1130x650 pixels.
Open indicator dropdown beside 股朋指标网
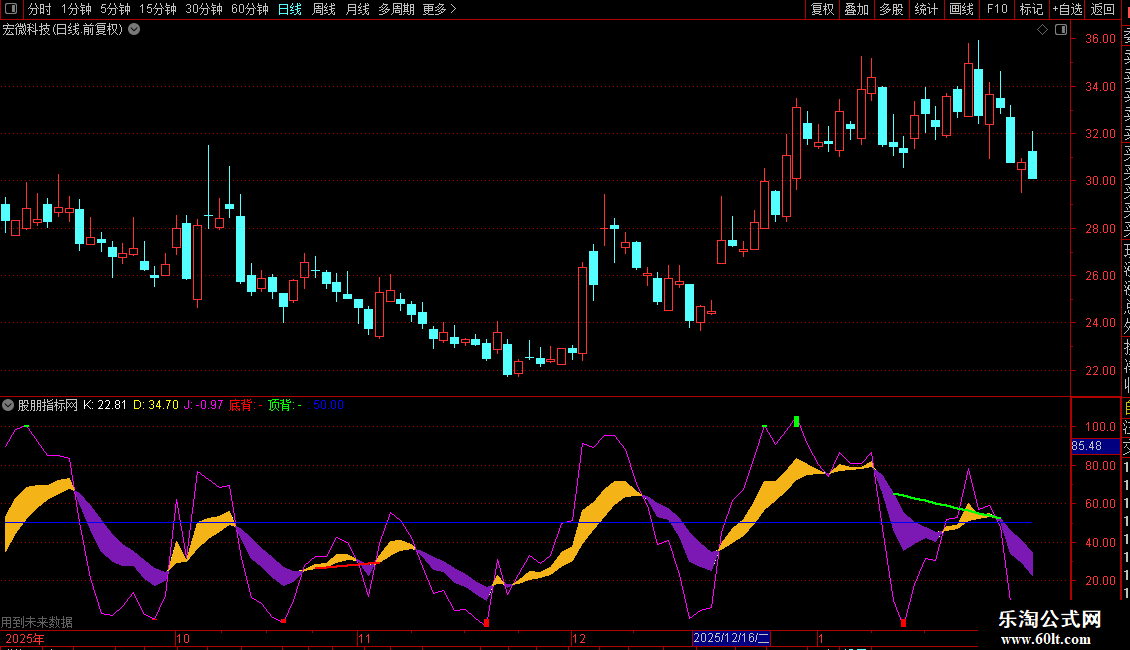click(x=8, y=405)
